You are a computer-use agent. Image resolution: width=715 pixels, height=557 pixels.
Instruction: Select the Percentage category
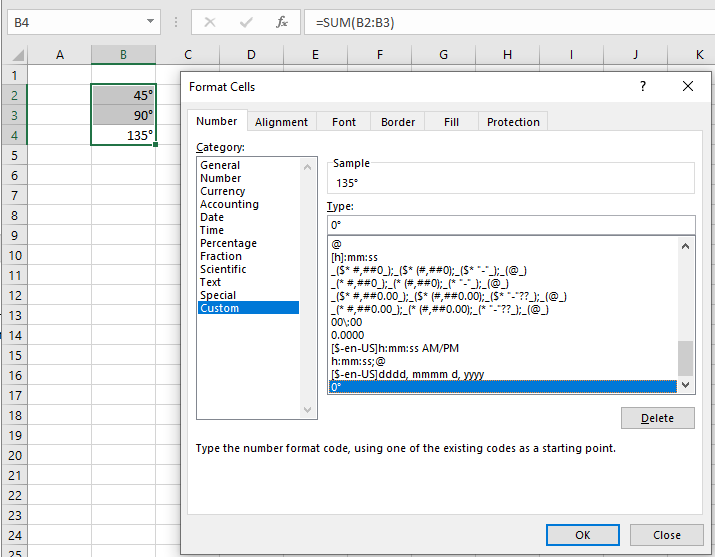(x=249, y=243)
